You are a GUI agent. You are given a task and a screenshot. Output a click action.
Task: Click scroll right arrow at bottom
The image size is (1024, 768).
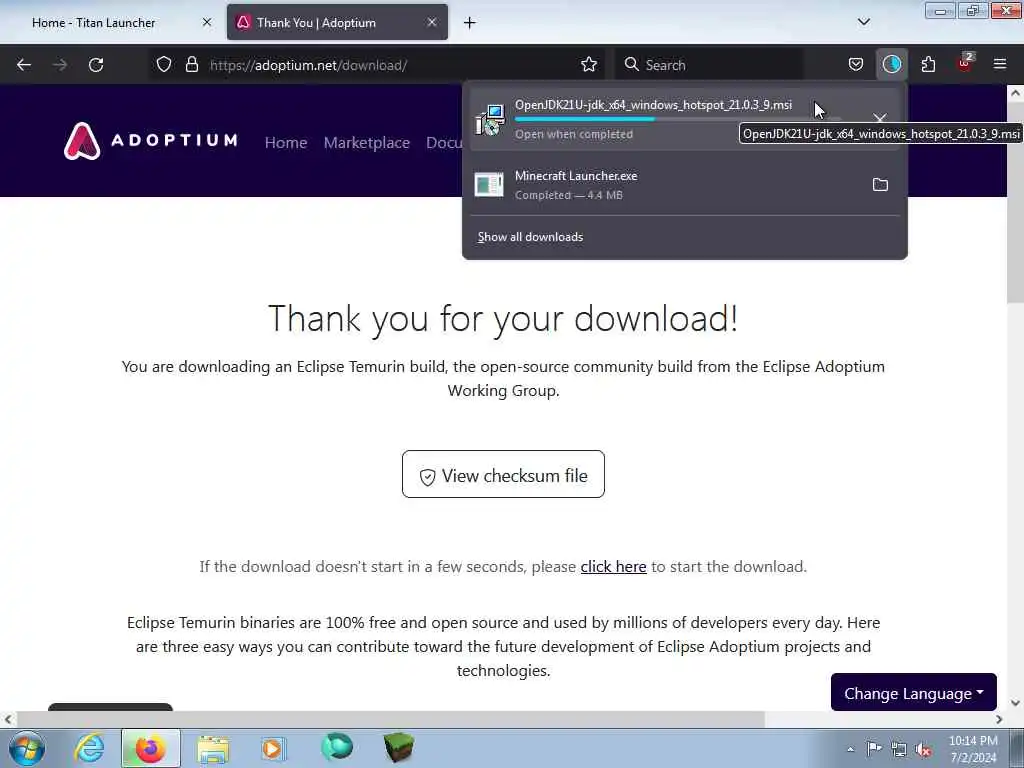tap(999, 719)
